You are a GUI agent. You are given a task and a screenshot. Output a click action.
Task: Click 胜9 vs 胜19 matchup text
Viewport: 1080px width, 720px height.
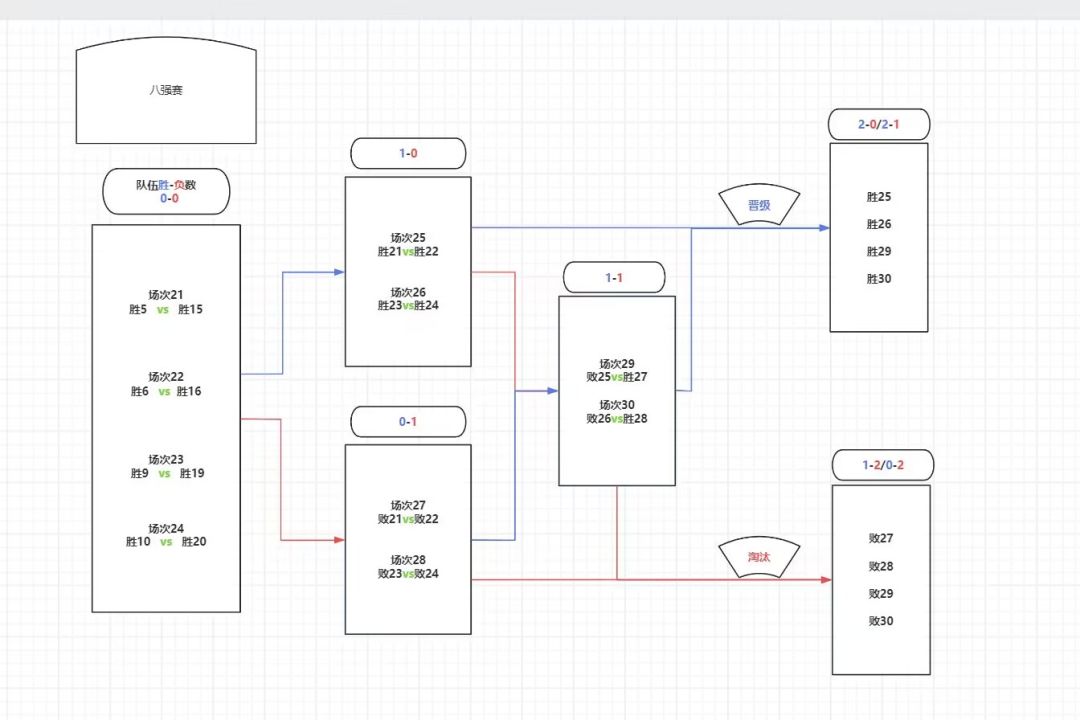pyautogui.click(x=167, y=473)
